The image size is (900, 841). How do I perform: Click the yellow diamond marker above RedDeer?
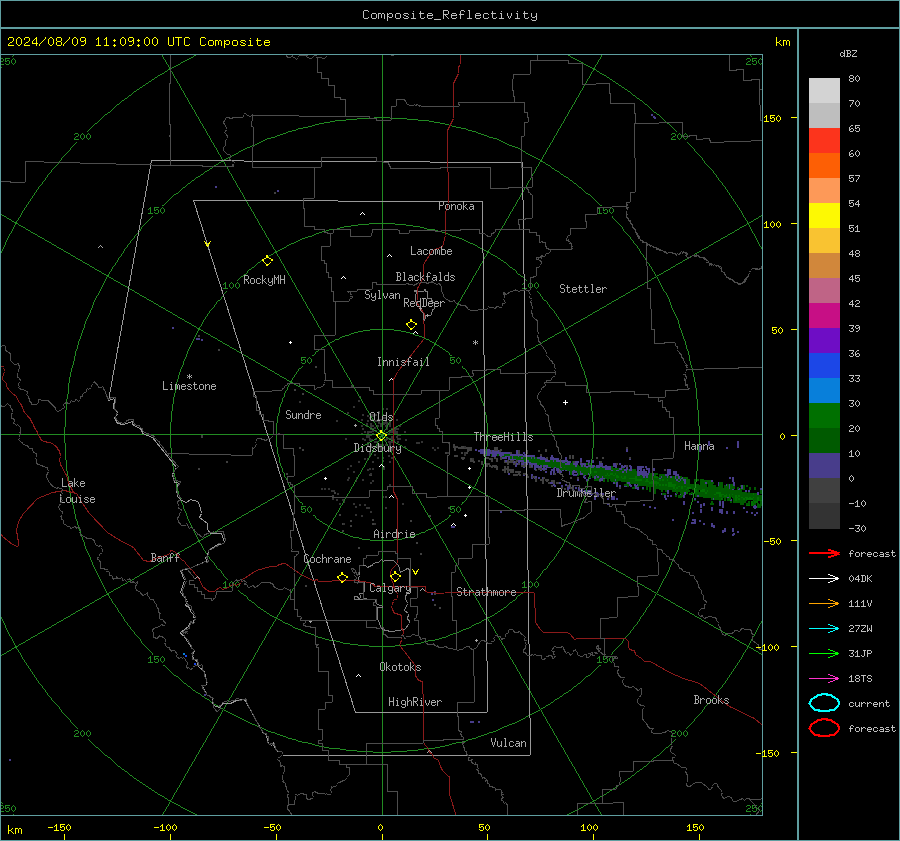(411, 325)
